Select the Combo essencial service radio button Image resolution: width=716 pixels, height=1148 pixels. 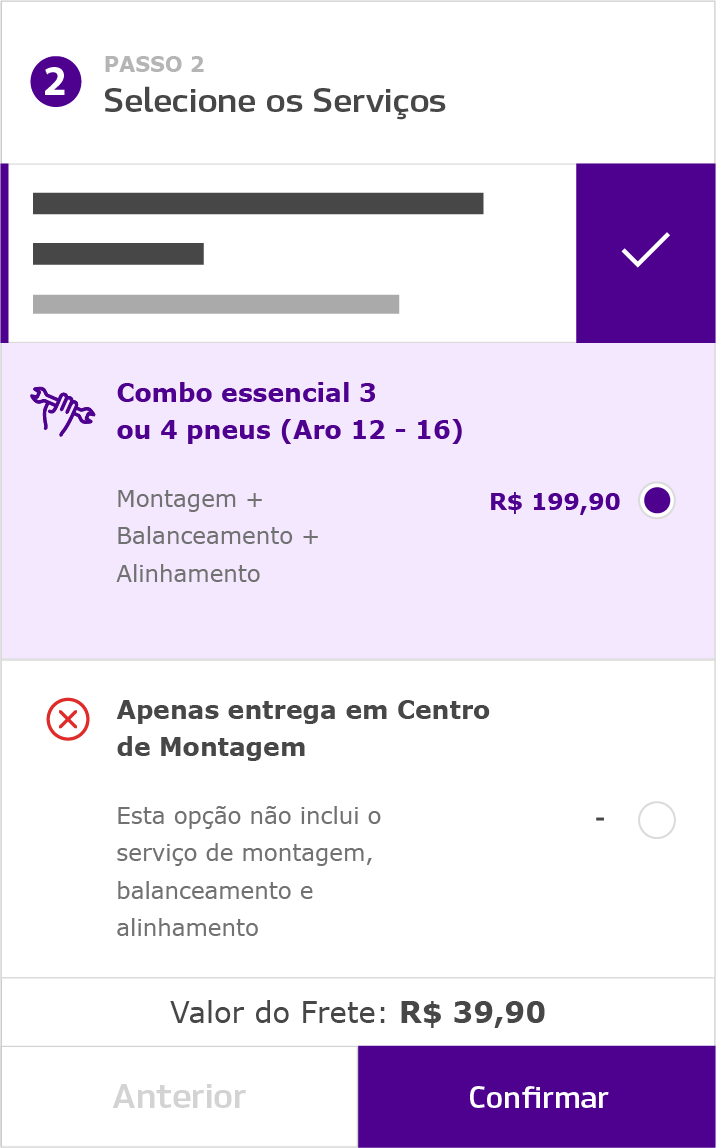tap(656, 500)
